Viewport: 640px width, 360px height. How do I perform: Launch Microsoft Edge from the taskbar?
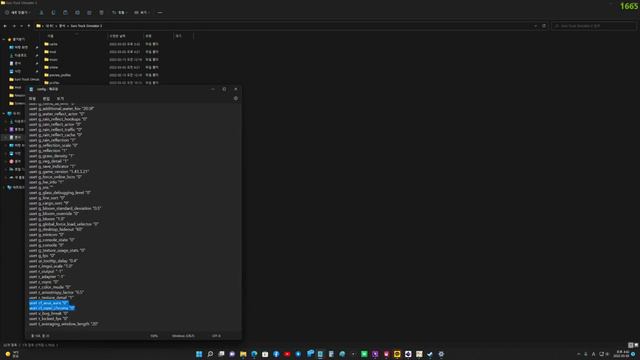(254, 354)
